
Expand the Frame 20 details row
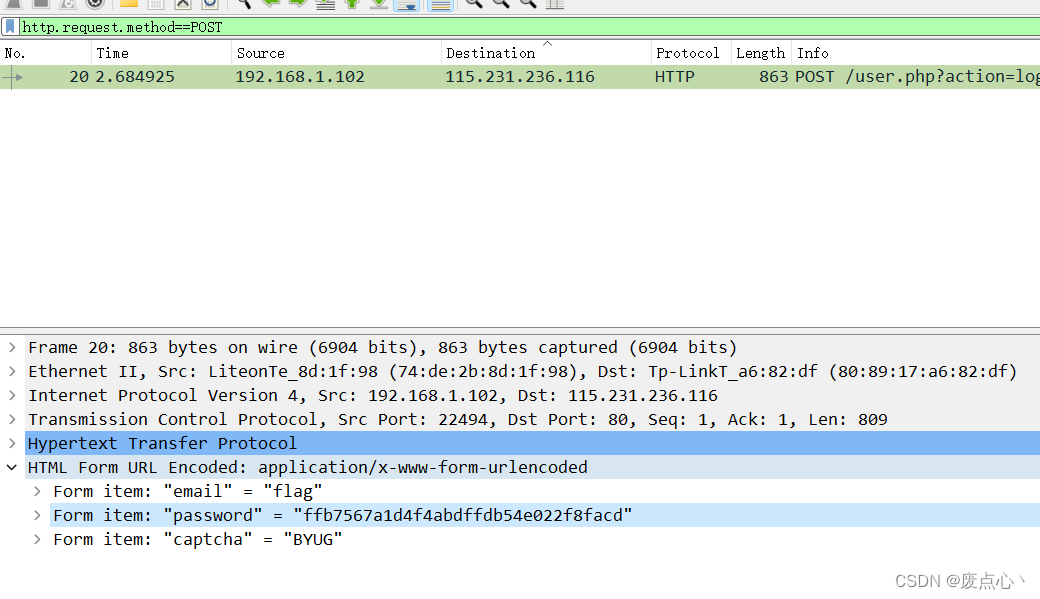(x=12, y=347)
